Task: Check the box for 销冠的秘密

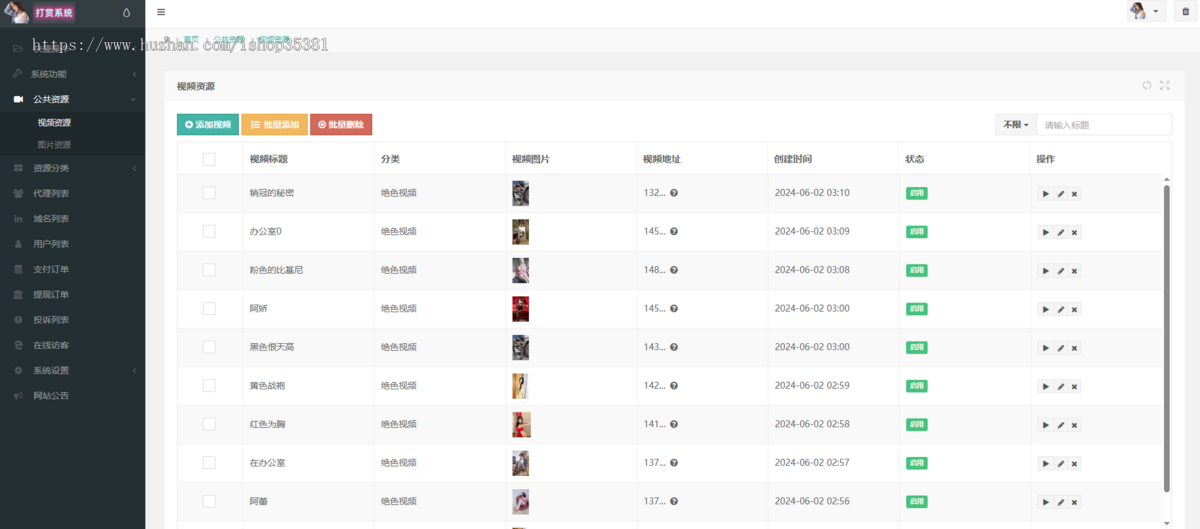Action: [209, 193]
